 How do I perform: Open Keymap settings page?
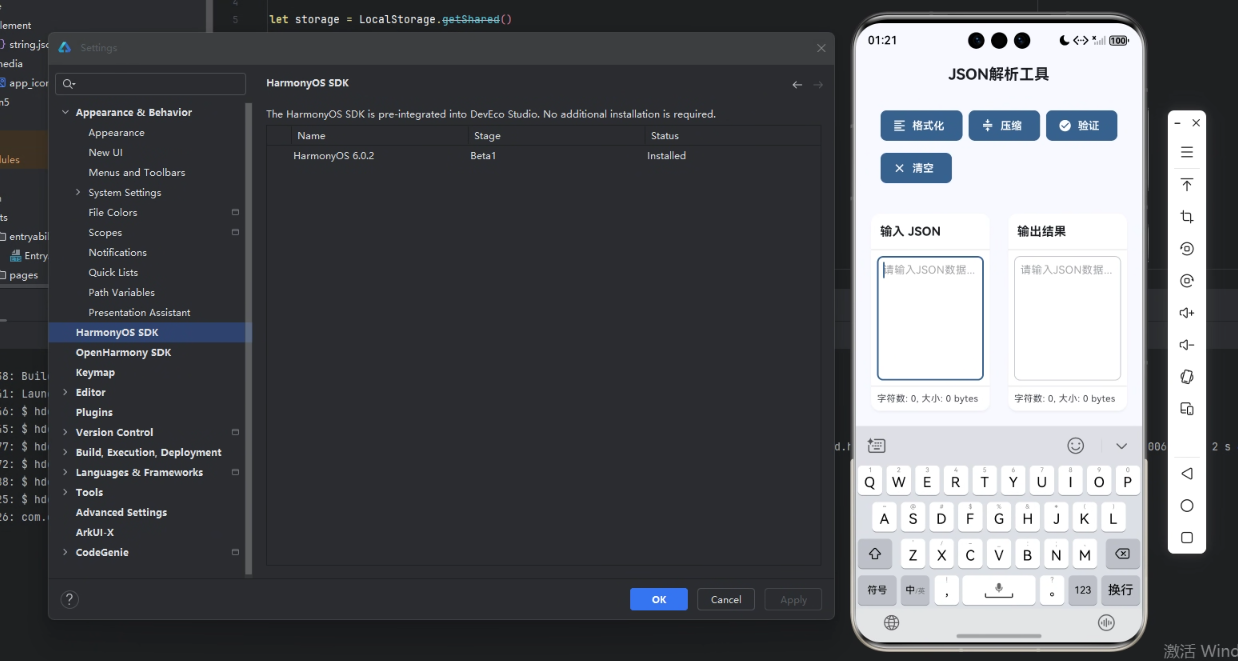tap(95, 373)
